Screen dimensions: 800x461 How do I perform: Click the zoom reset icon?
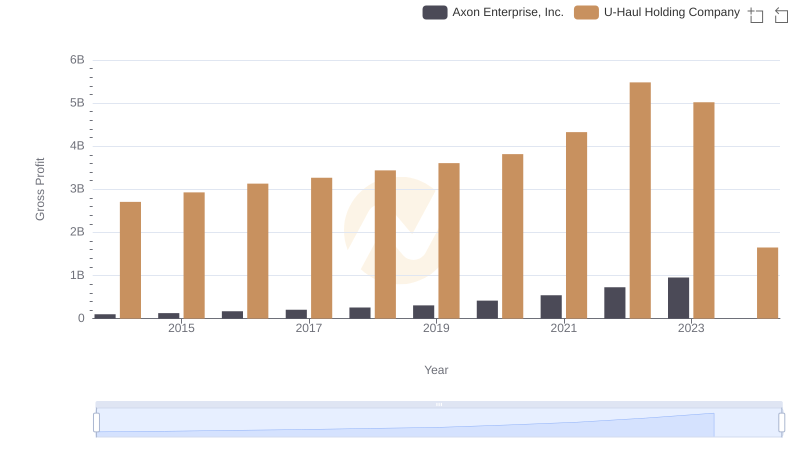(x=781, y=15)
